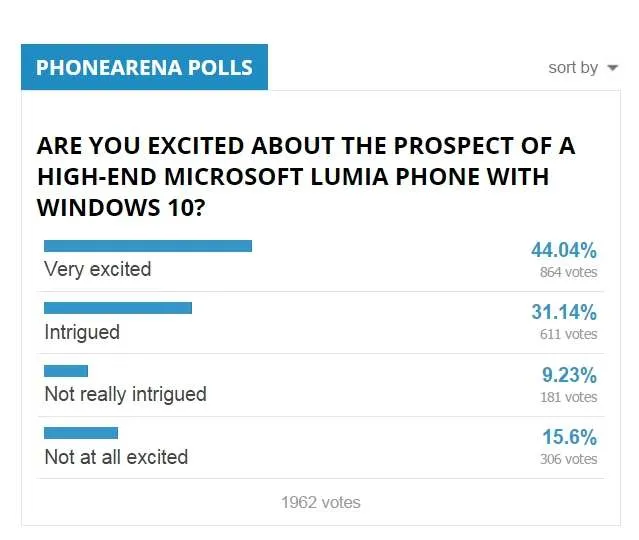Click the 31.14% result percentage
The width and height of the screenshot is (639, 540).
[x=564, y=312]
